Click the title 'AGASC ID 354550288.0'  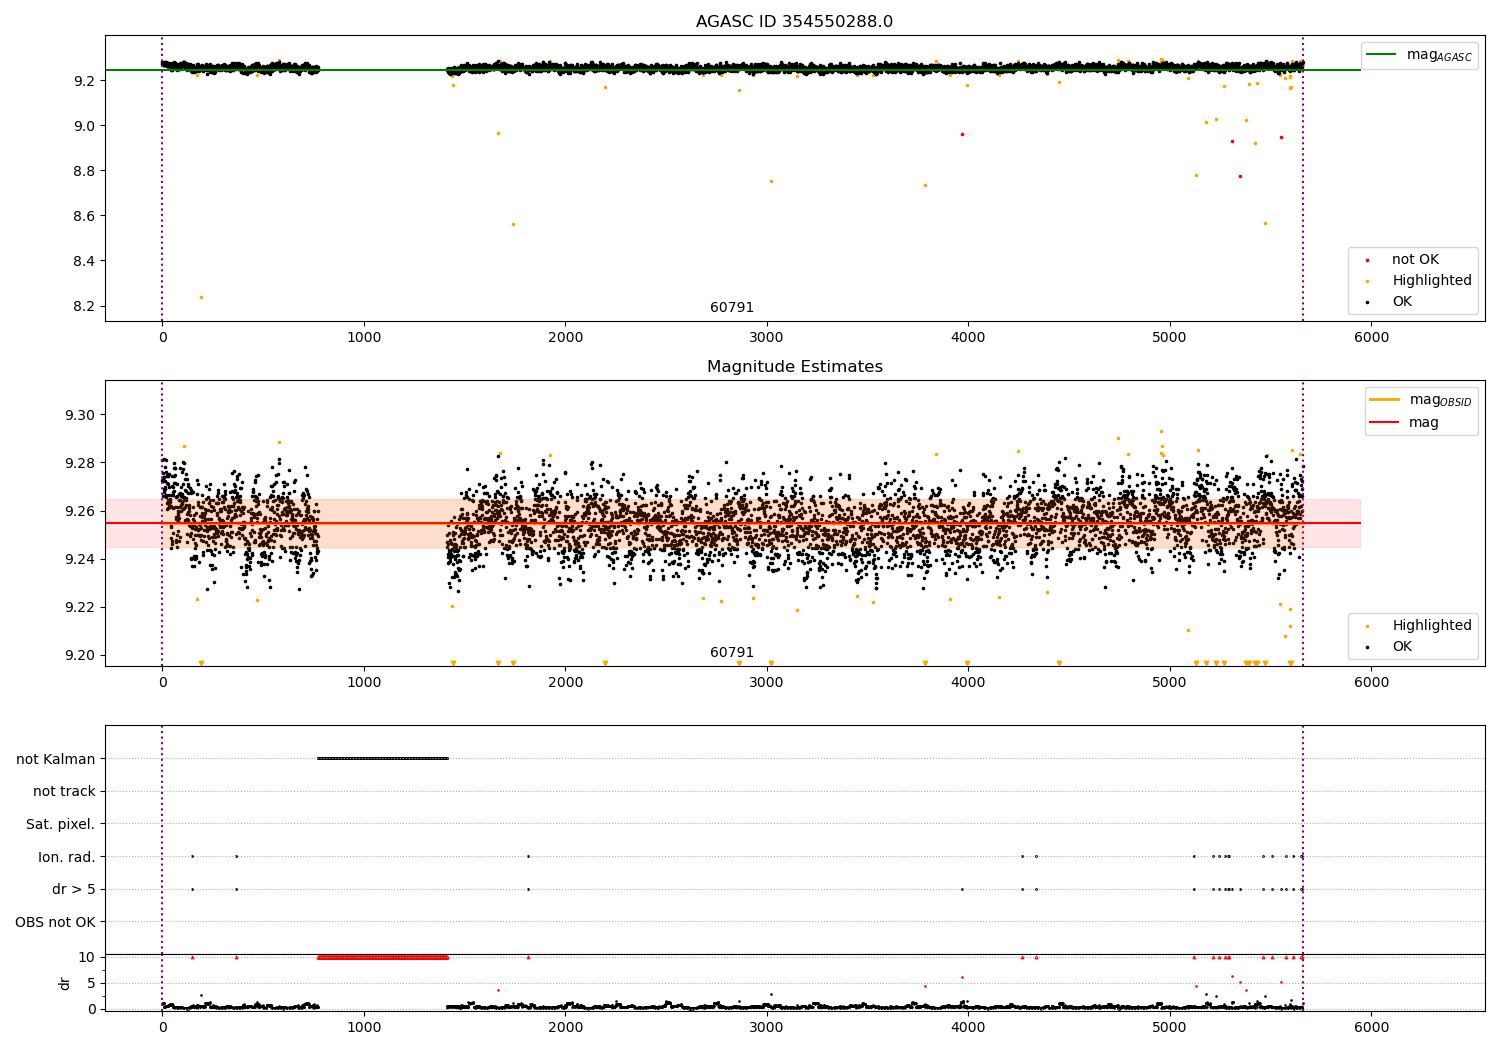click(794, 22)
